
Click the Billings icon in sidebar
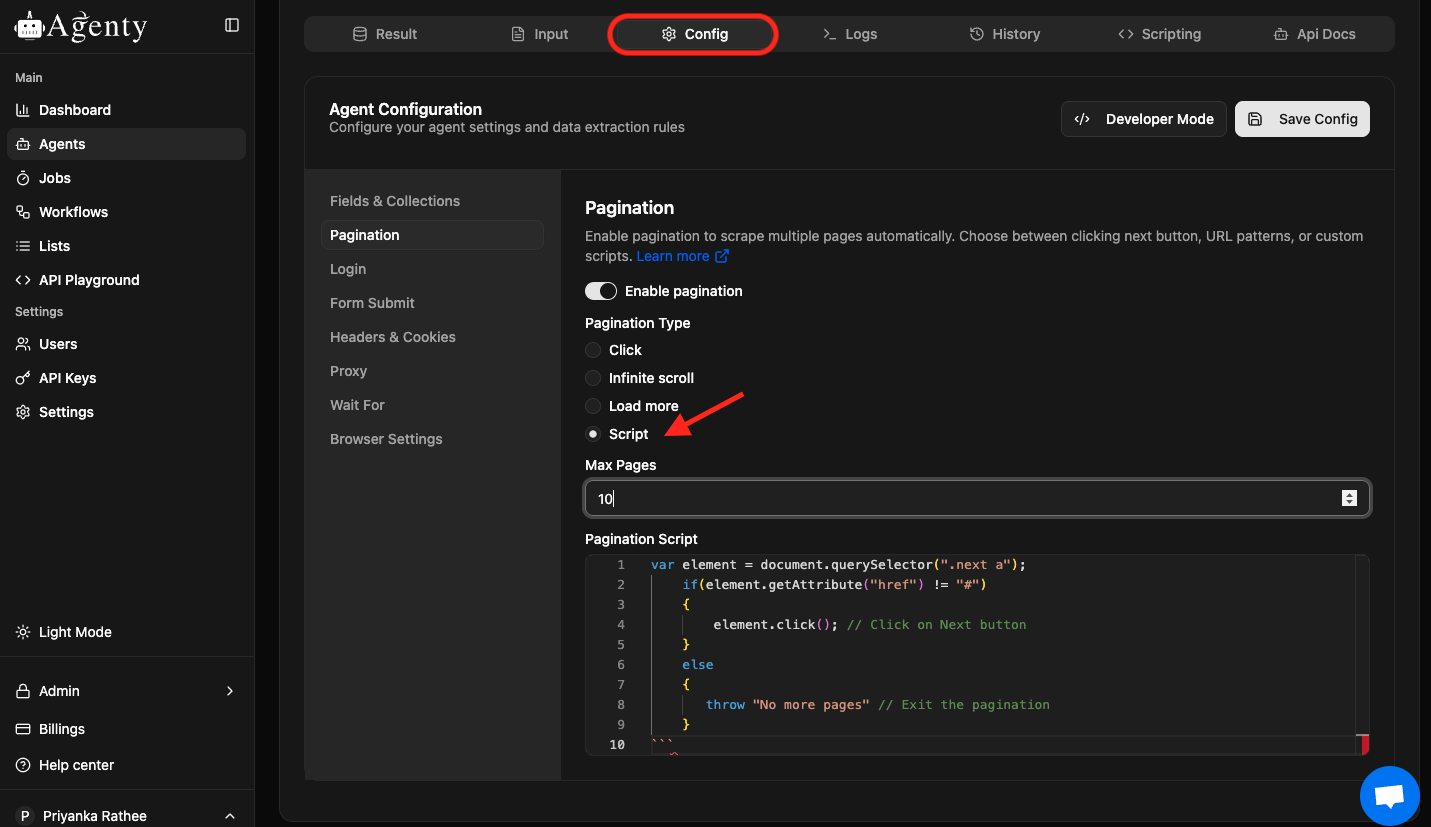click(x=23, y=729)
